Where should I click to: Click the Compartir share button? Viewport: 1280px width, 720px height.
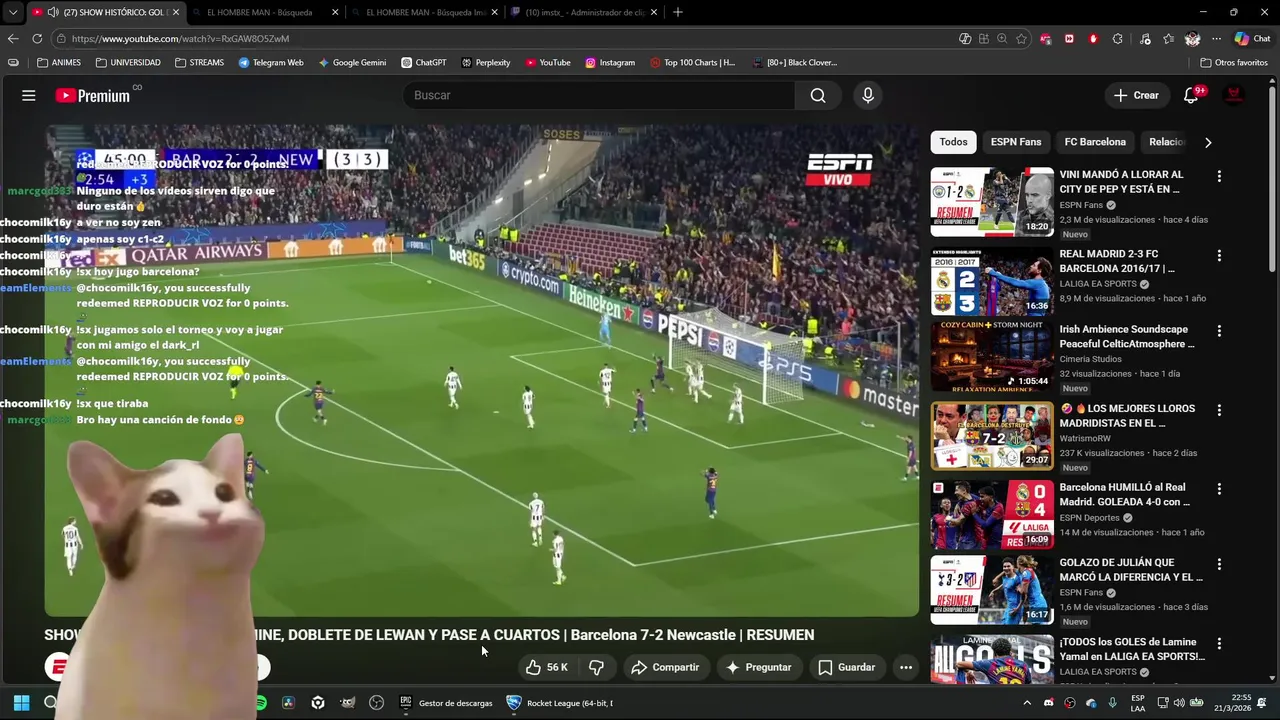point(665,667)
